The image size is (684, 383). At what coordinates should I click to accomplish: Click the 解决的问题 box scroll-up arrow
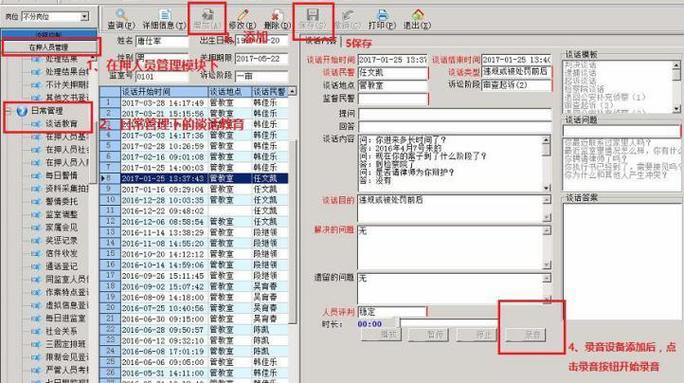pos(547,230)
